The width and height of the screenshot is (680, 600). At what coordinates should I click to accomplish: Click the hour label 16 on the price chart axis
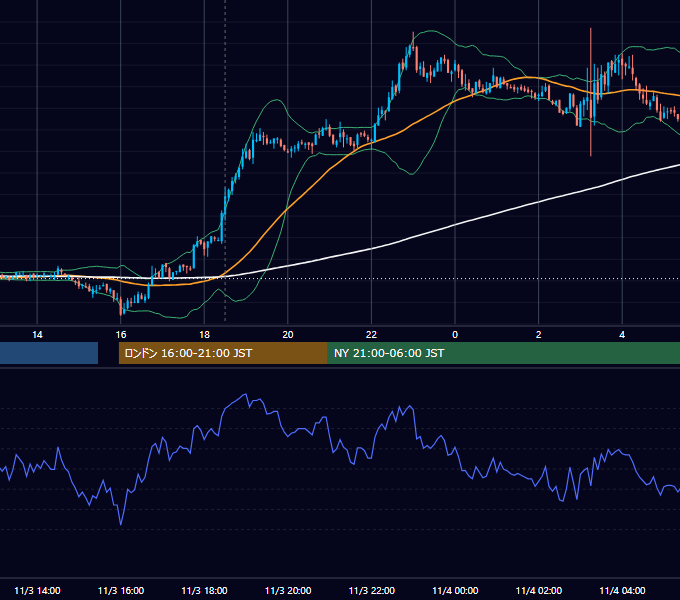click(x=121, y=335)
